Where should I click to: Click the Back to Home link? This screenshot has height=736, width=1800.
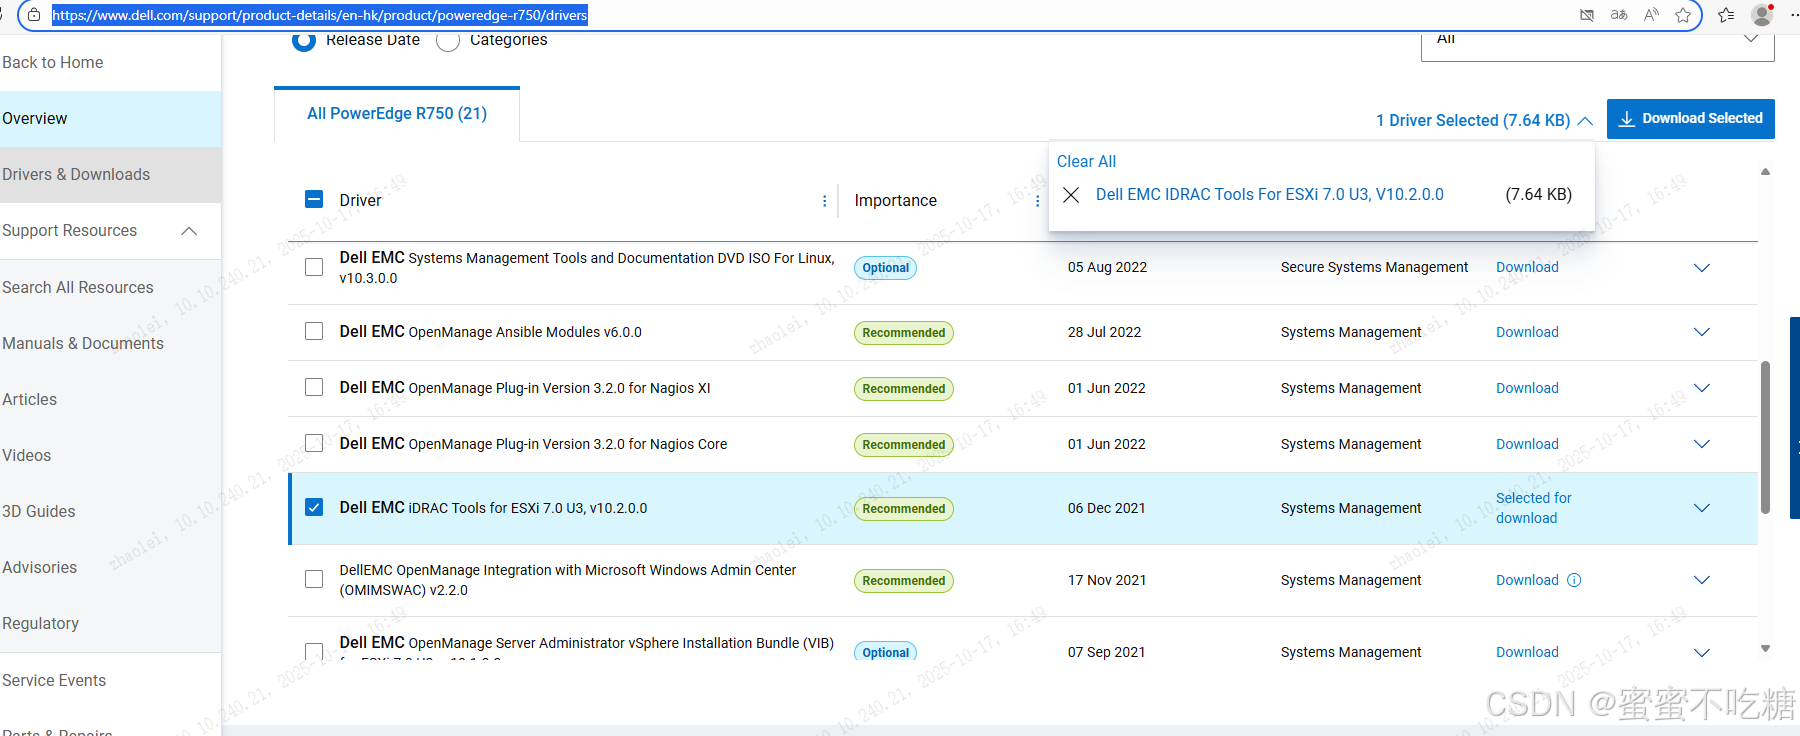click(52, 62)
